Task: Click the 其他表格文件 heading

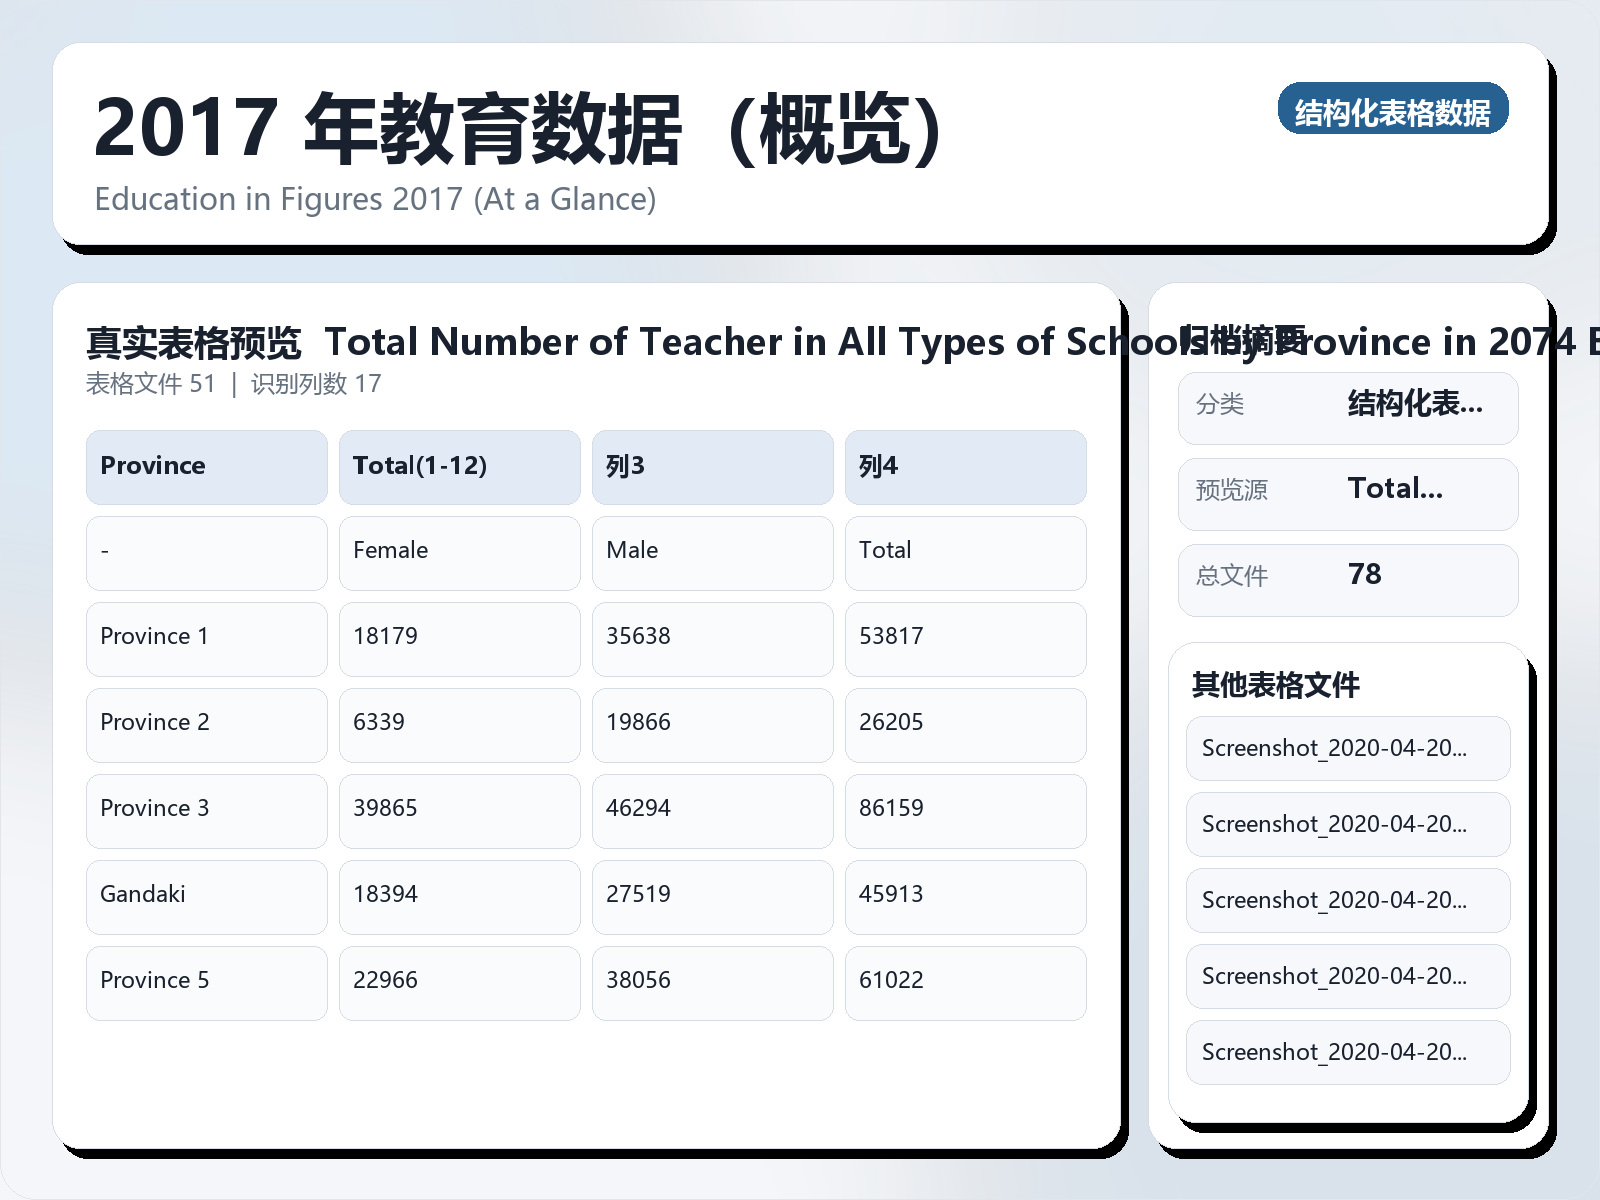Action: (1275, 686)
